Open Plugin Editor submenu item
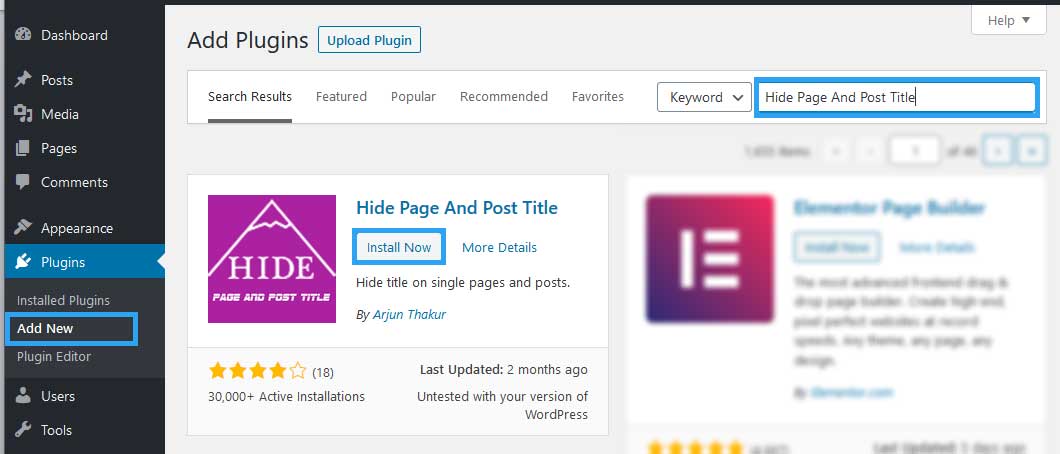Screen dimensions: 1060x454 54,357
